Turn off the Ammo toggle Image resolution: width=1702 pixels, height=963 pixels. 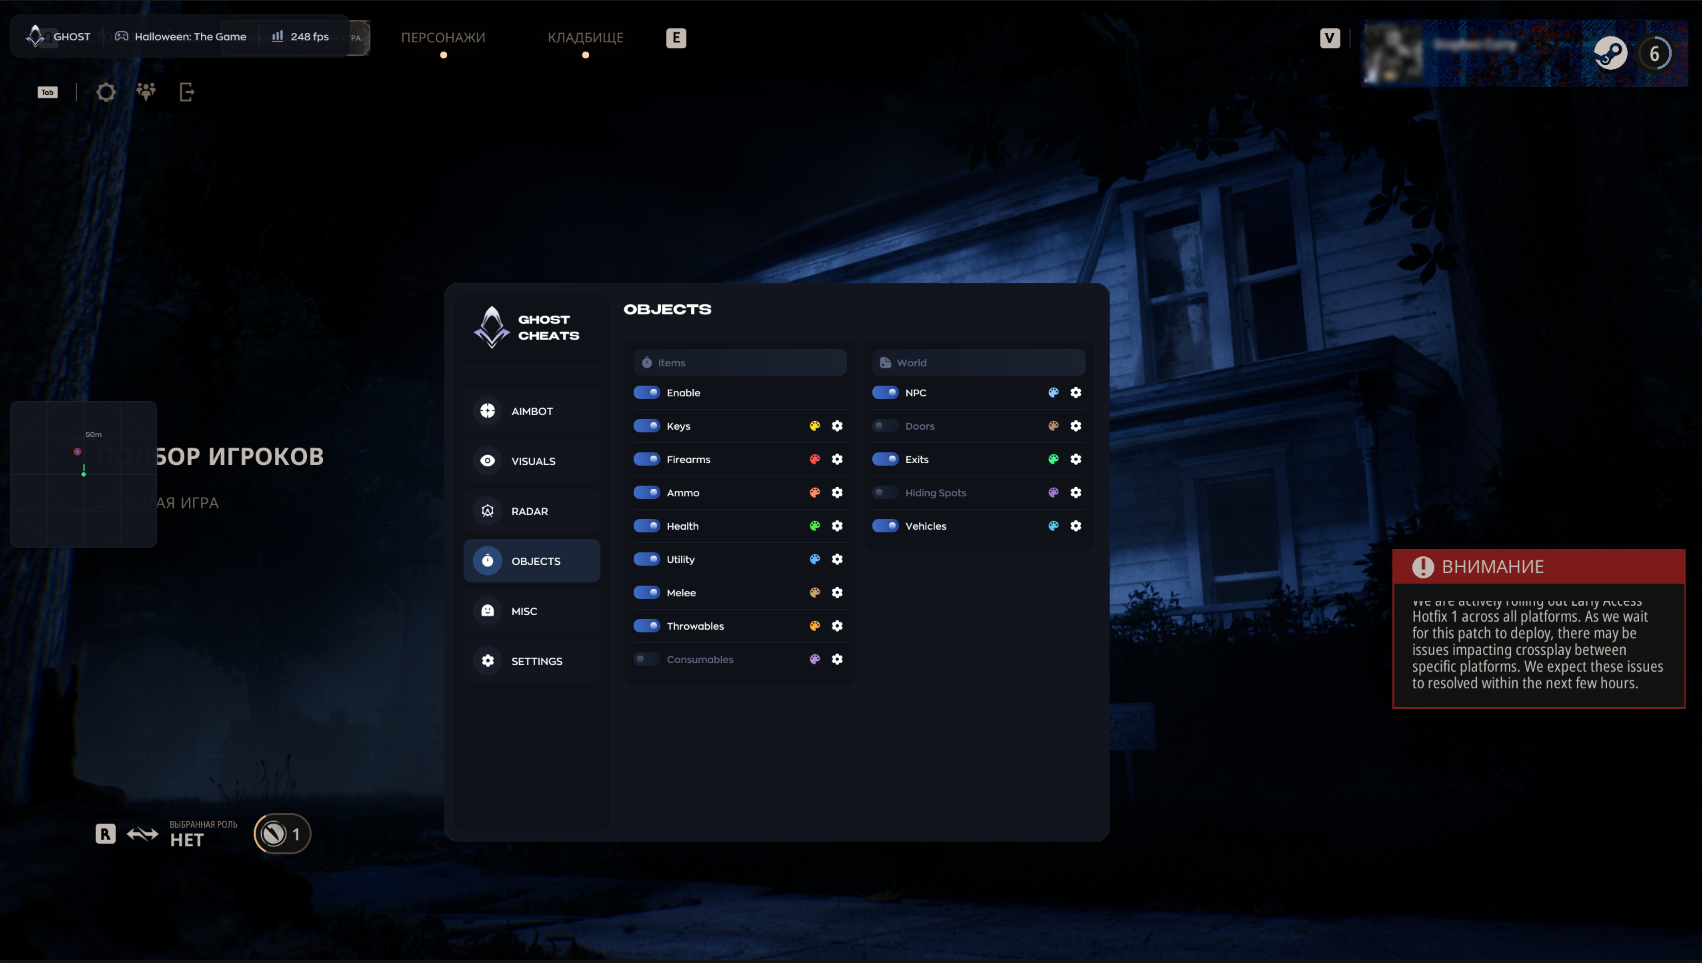(647, 493)
